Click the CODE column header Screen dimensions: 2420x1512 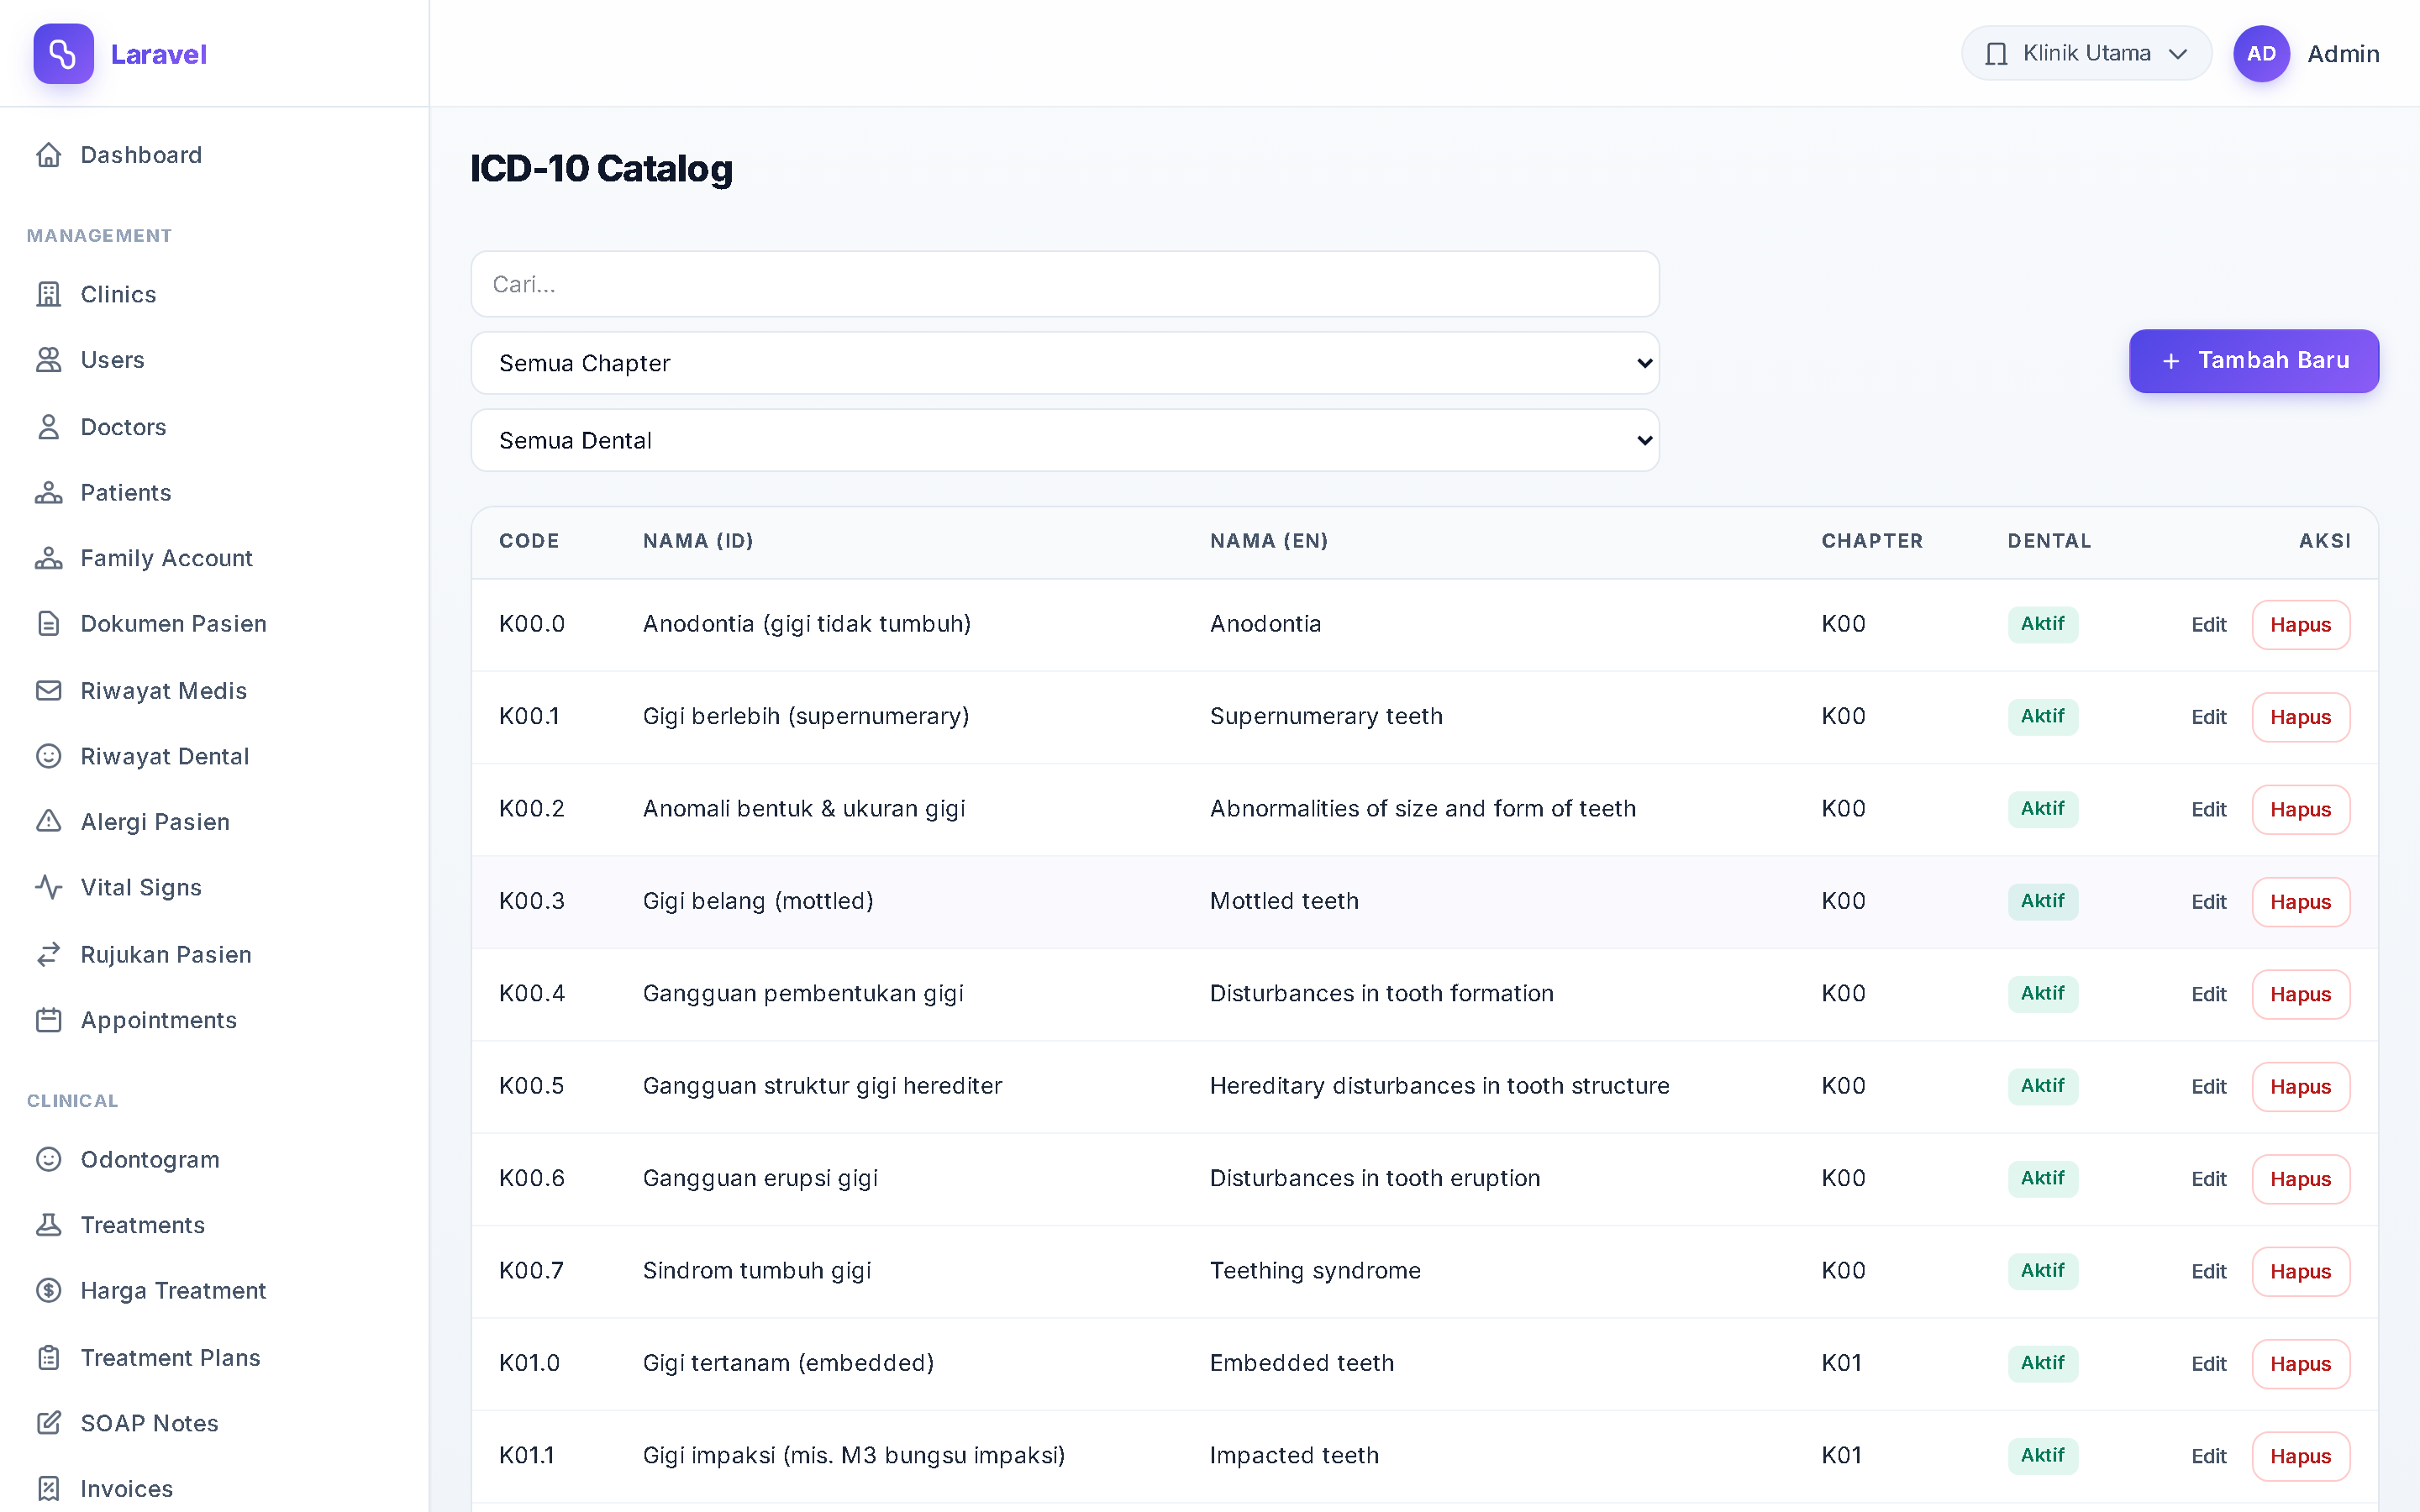tap(529, 541)
